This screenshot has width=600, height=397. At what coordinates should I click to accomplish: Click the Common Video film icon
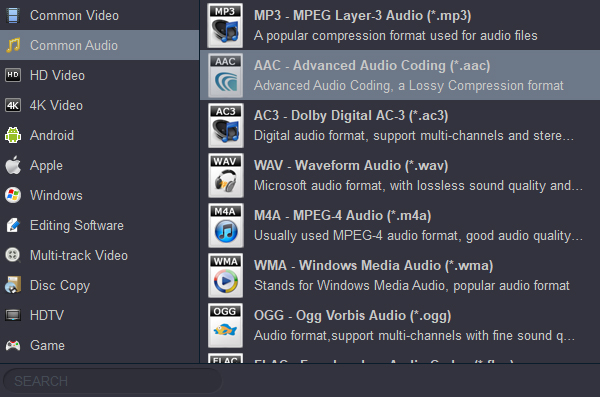(x=13, y=15)
